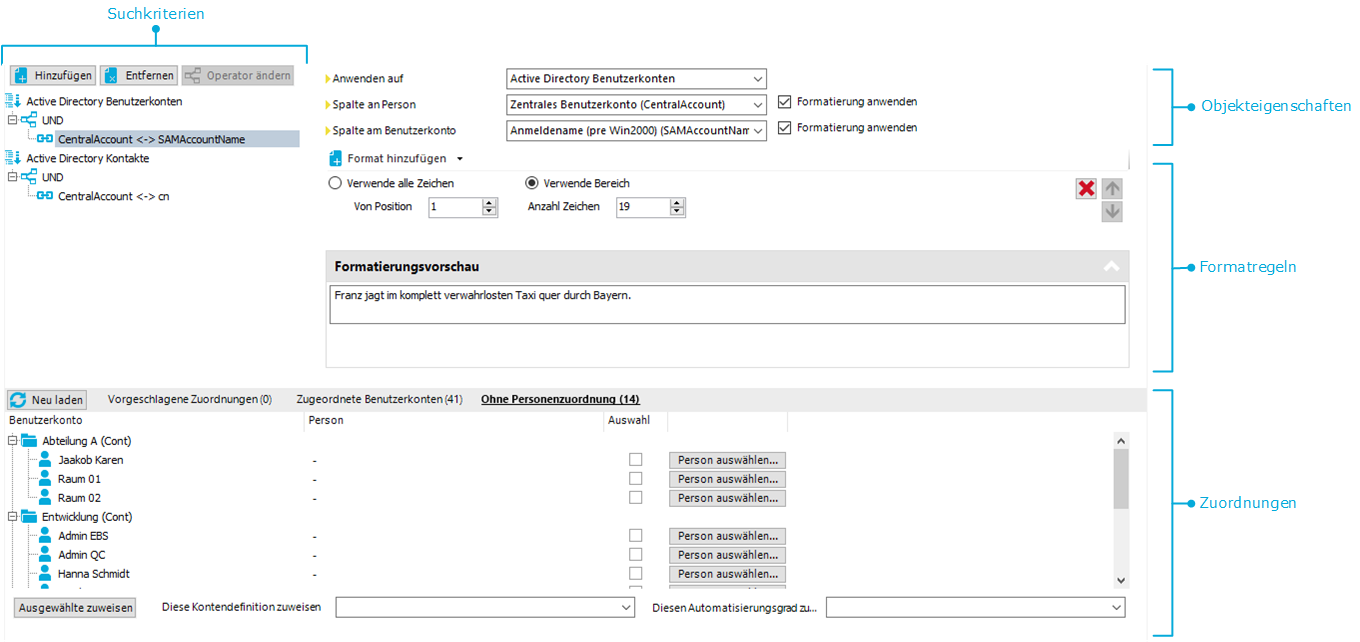
Task: Click Person auswählen for Jaakob Karen
Action: click(727, 460)
